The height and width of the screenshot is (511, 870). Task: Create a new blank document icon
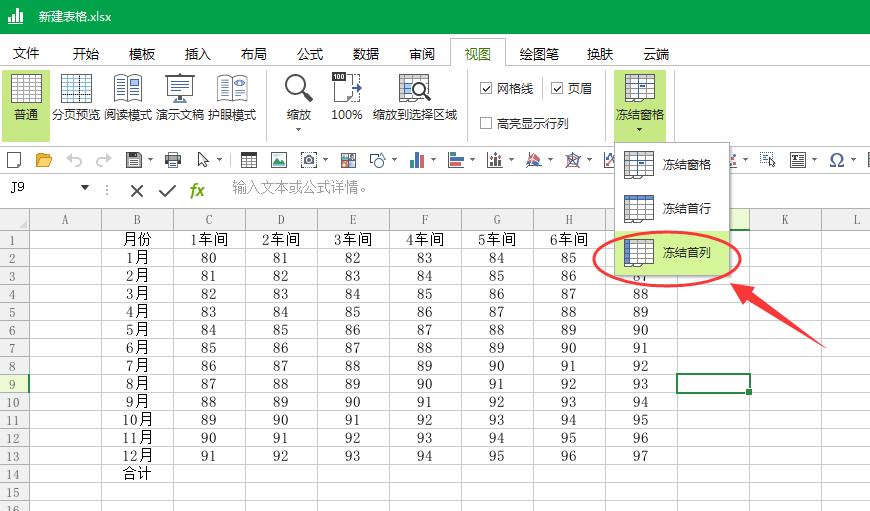pyautogui.click(x=14, y=160)
